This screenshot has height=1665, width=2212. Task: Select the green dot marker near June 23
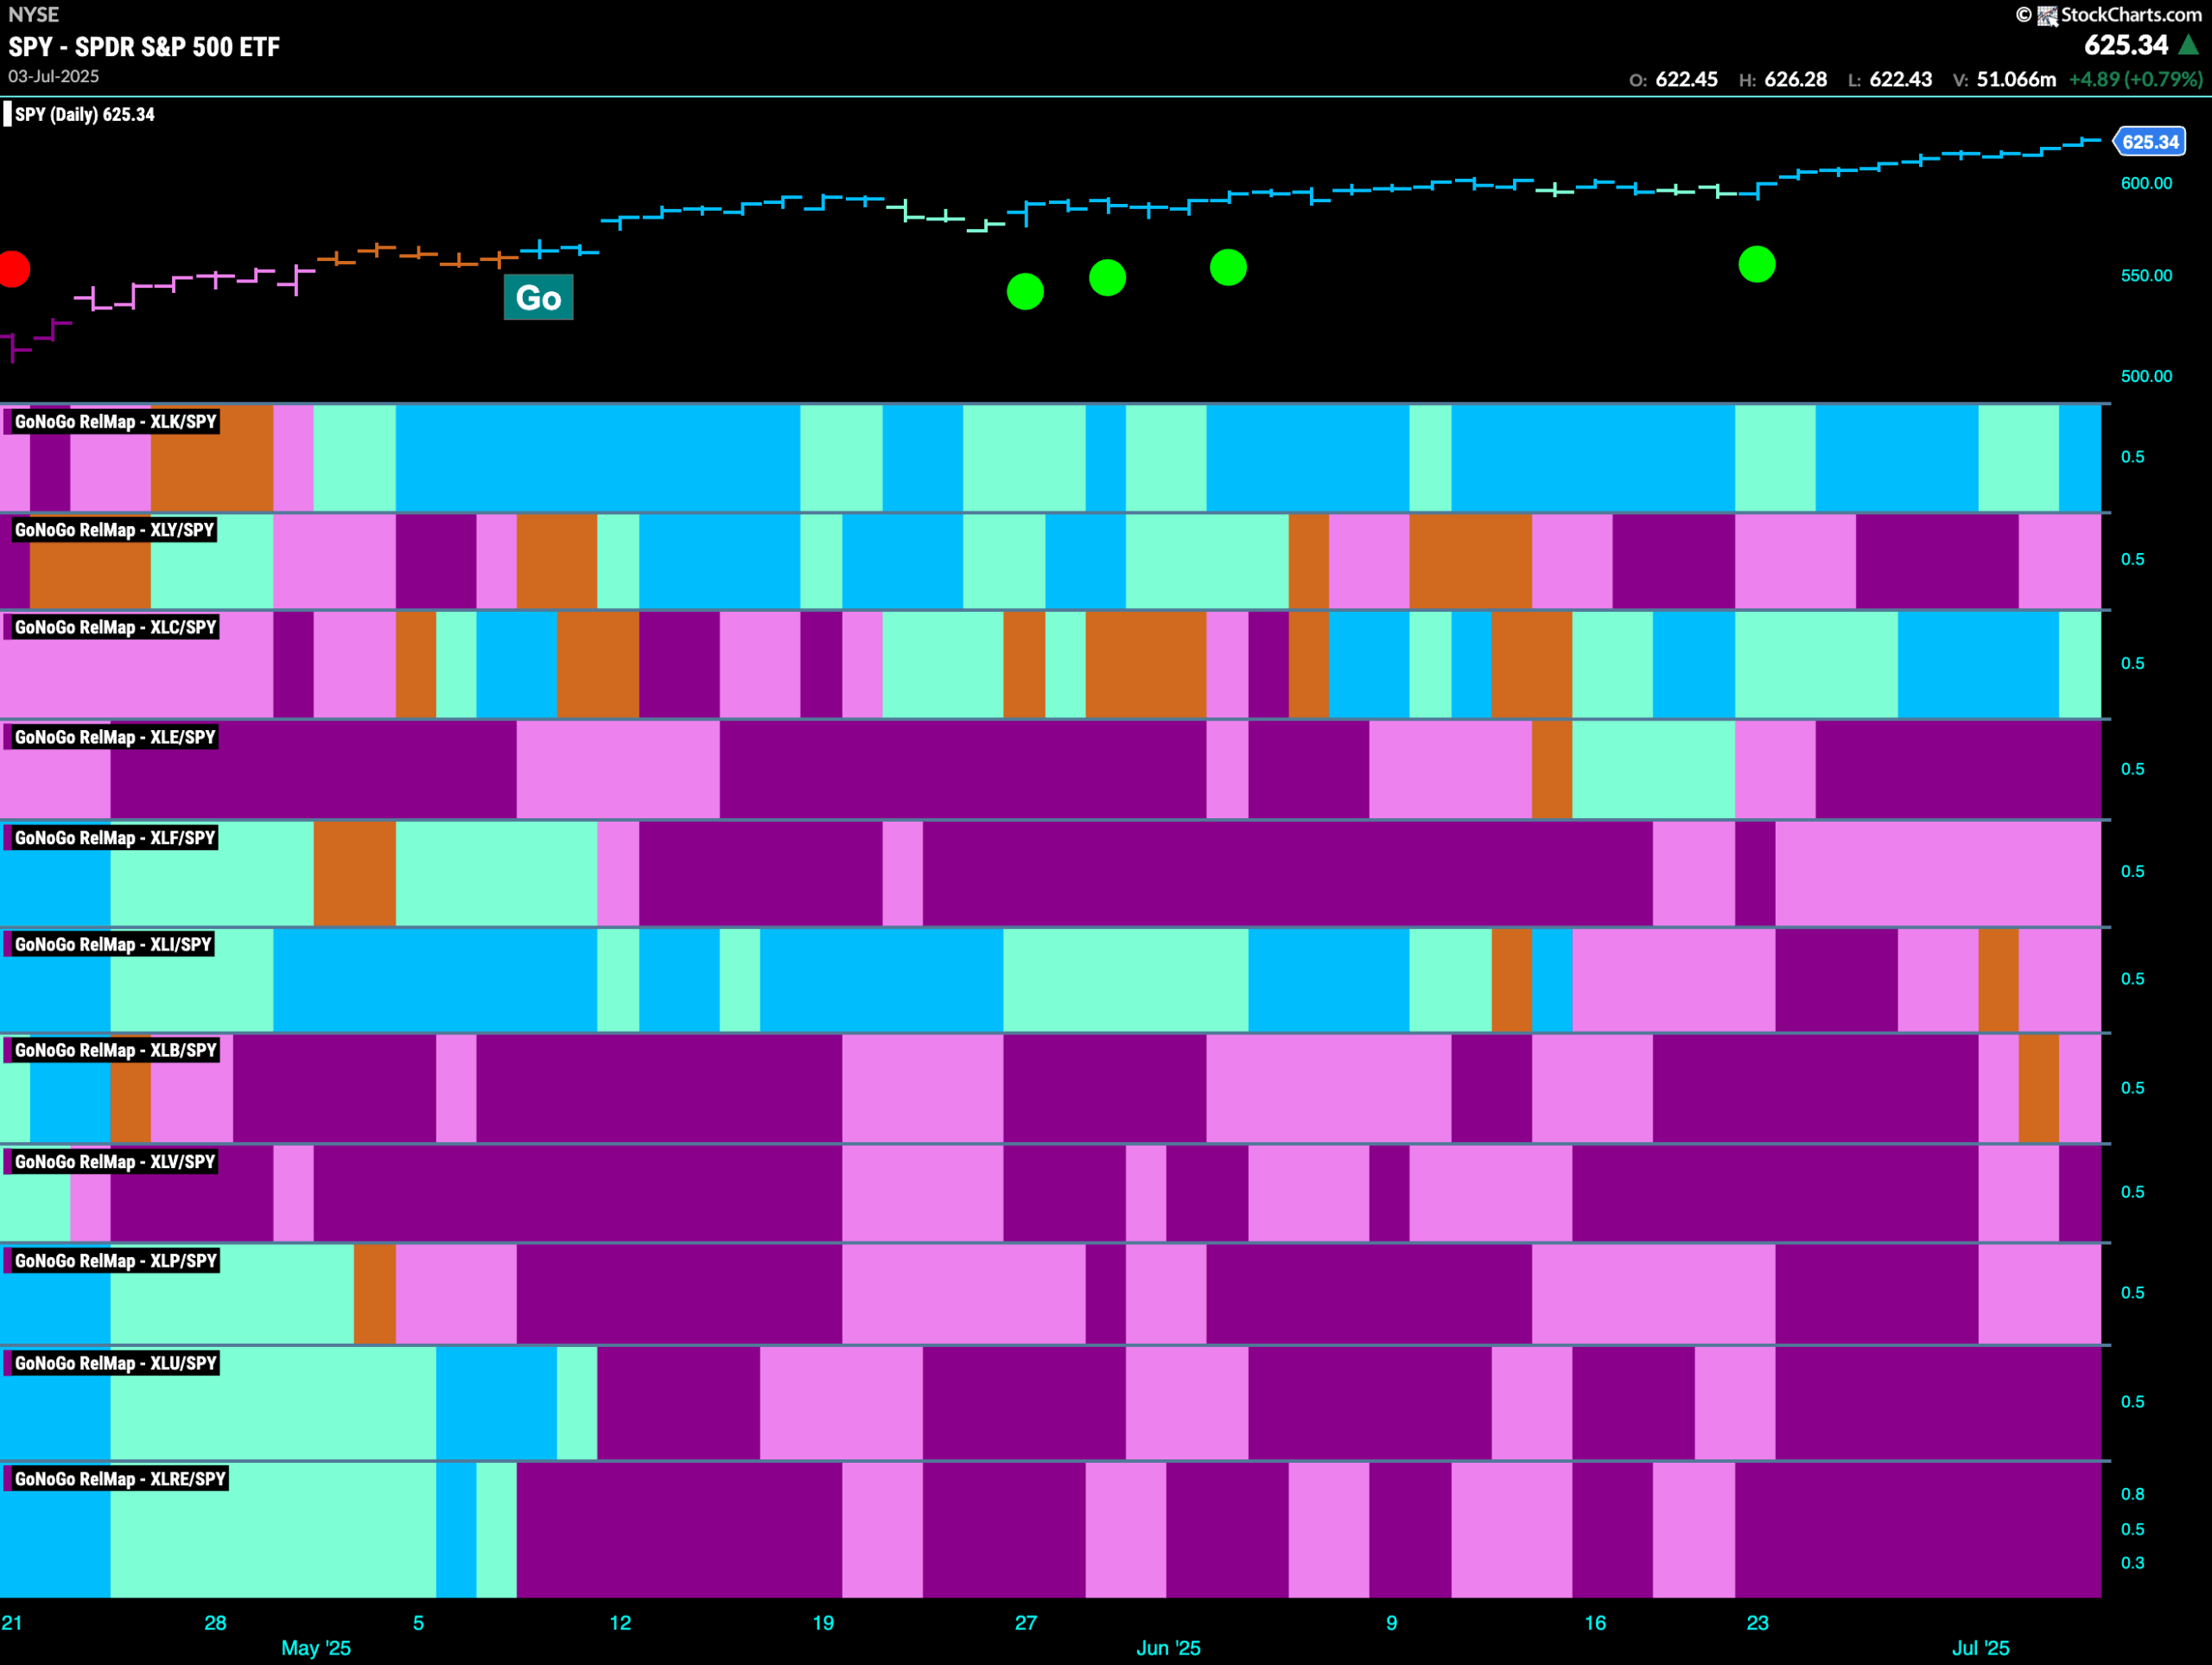[1757, 265]
